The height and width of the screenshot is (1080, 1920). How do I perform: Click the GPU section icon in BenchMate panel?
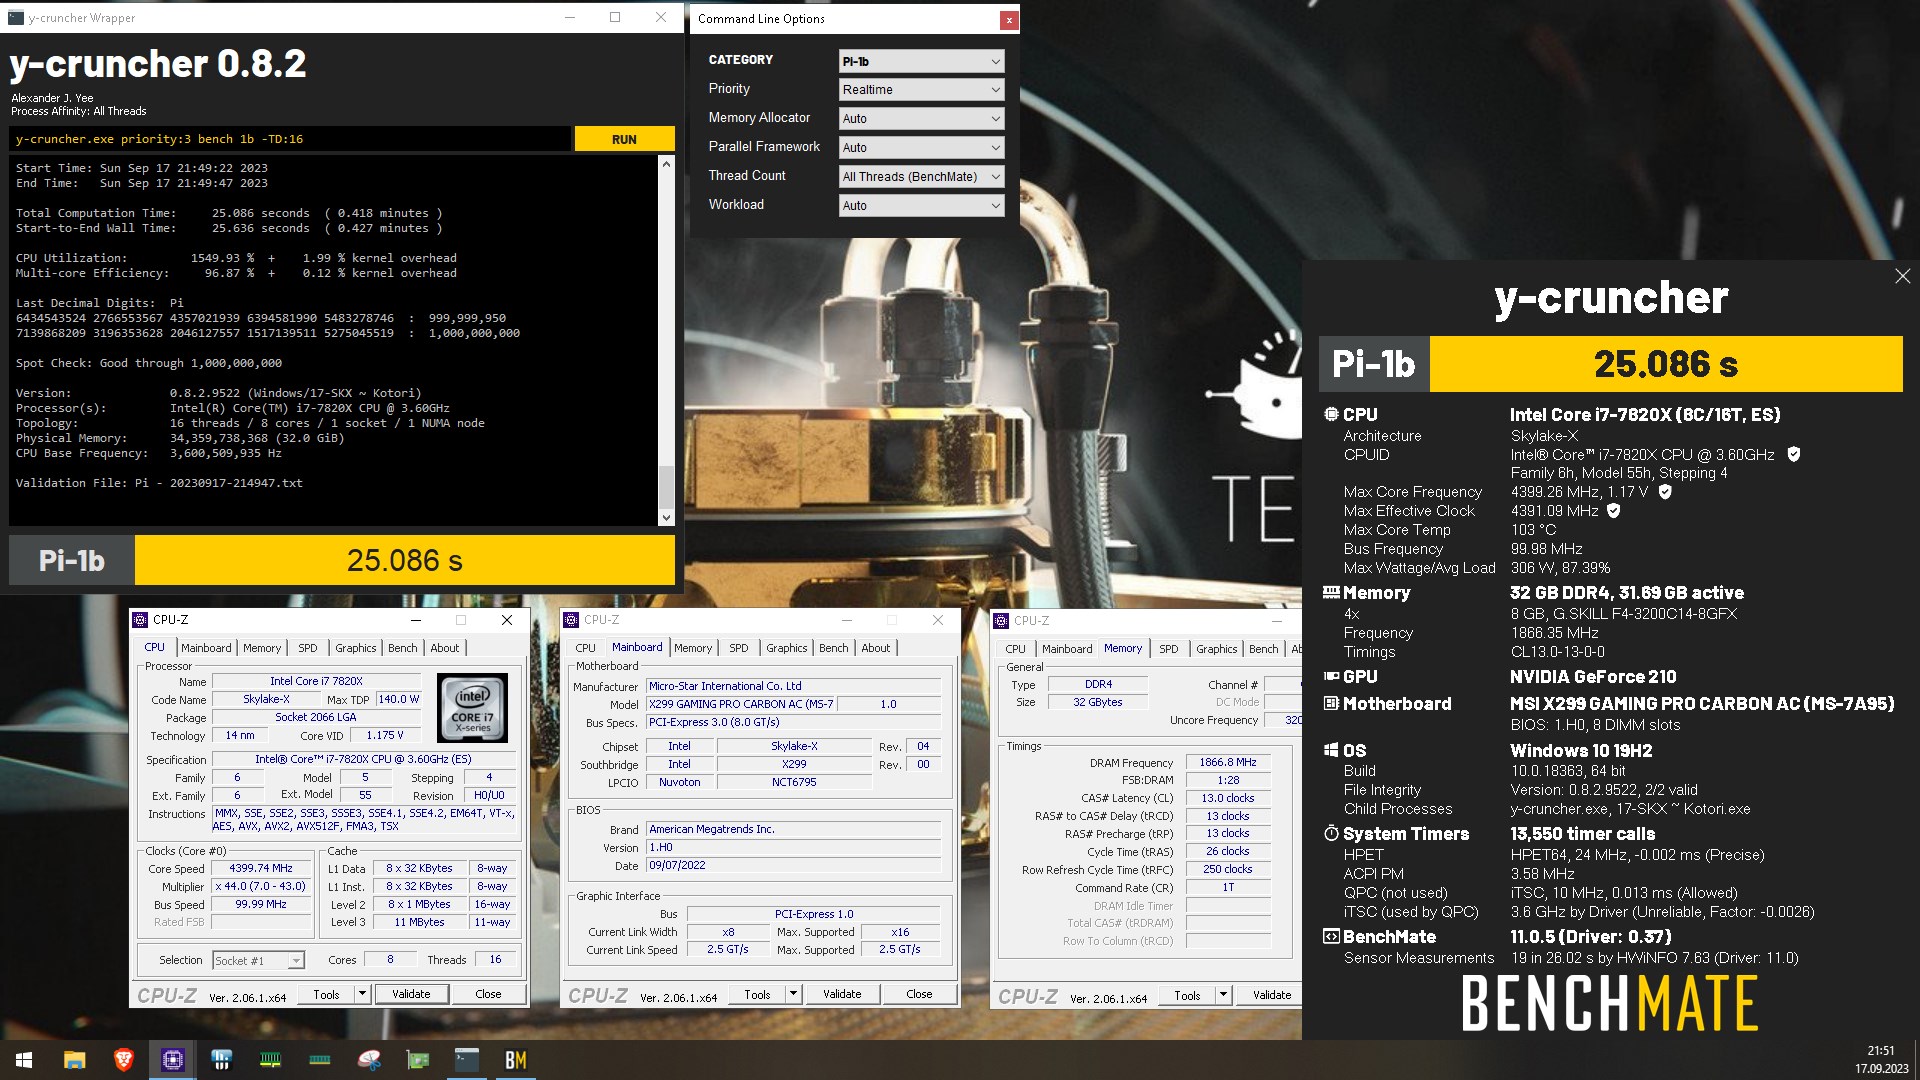[x=1331, y=676]
